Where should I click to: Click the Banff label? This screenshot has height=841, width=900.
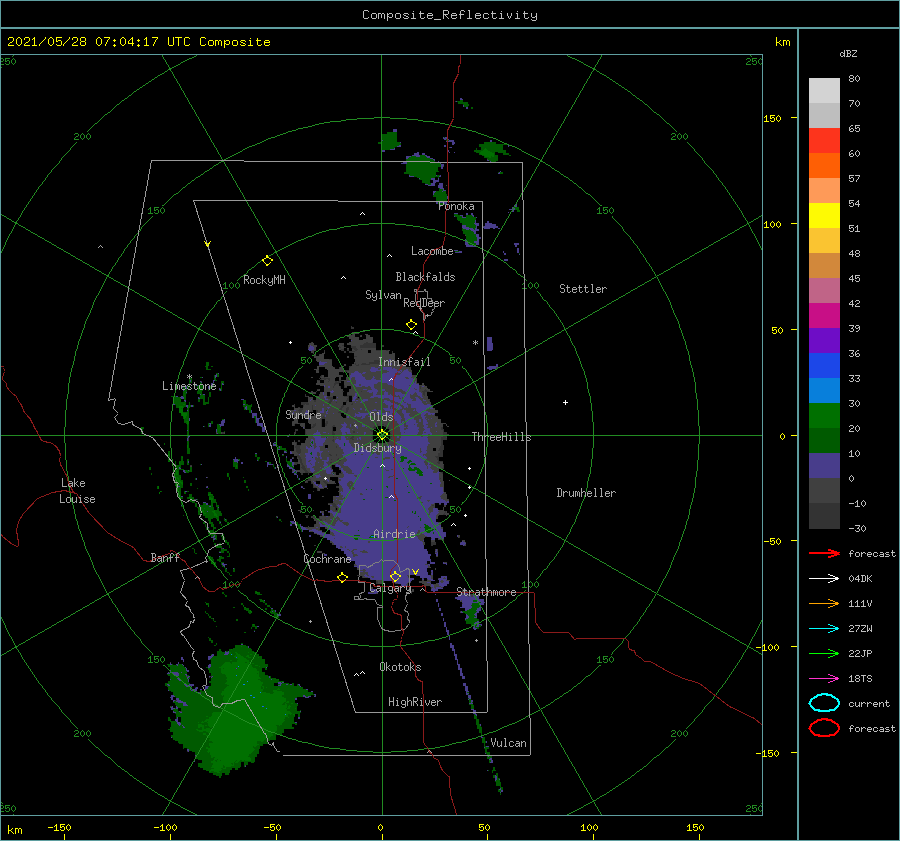tap(165, 557)
